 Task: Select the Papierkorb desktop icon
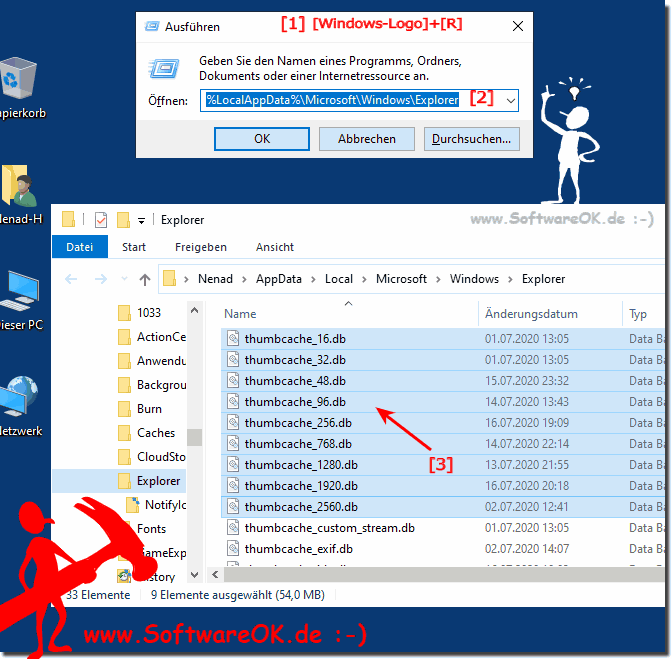[x=19, y=88]
